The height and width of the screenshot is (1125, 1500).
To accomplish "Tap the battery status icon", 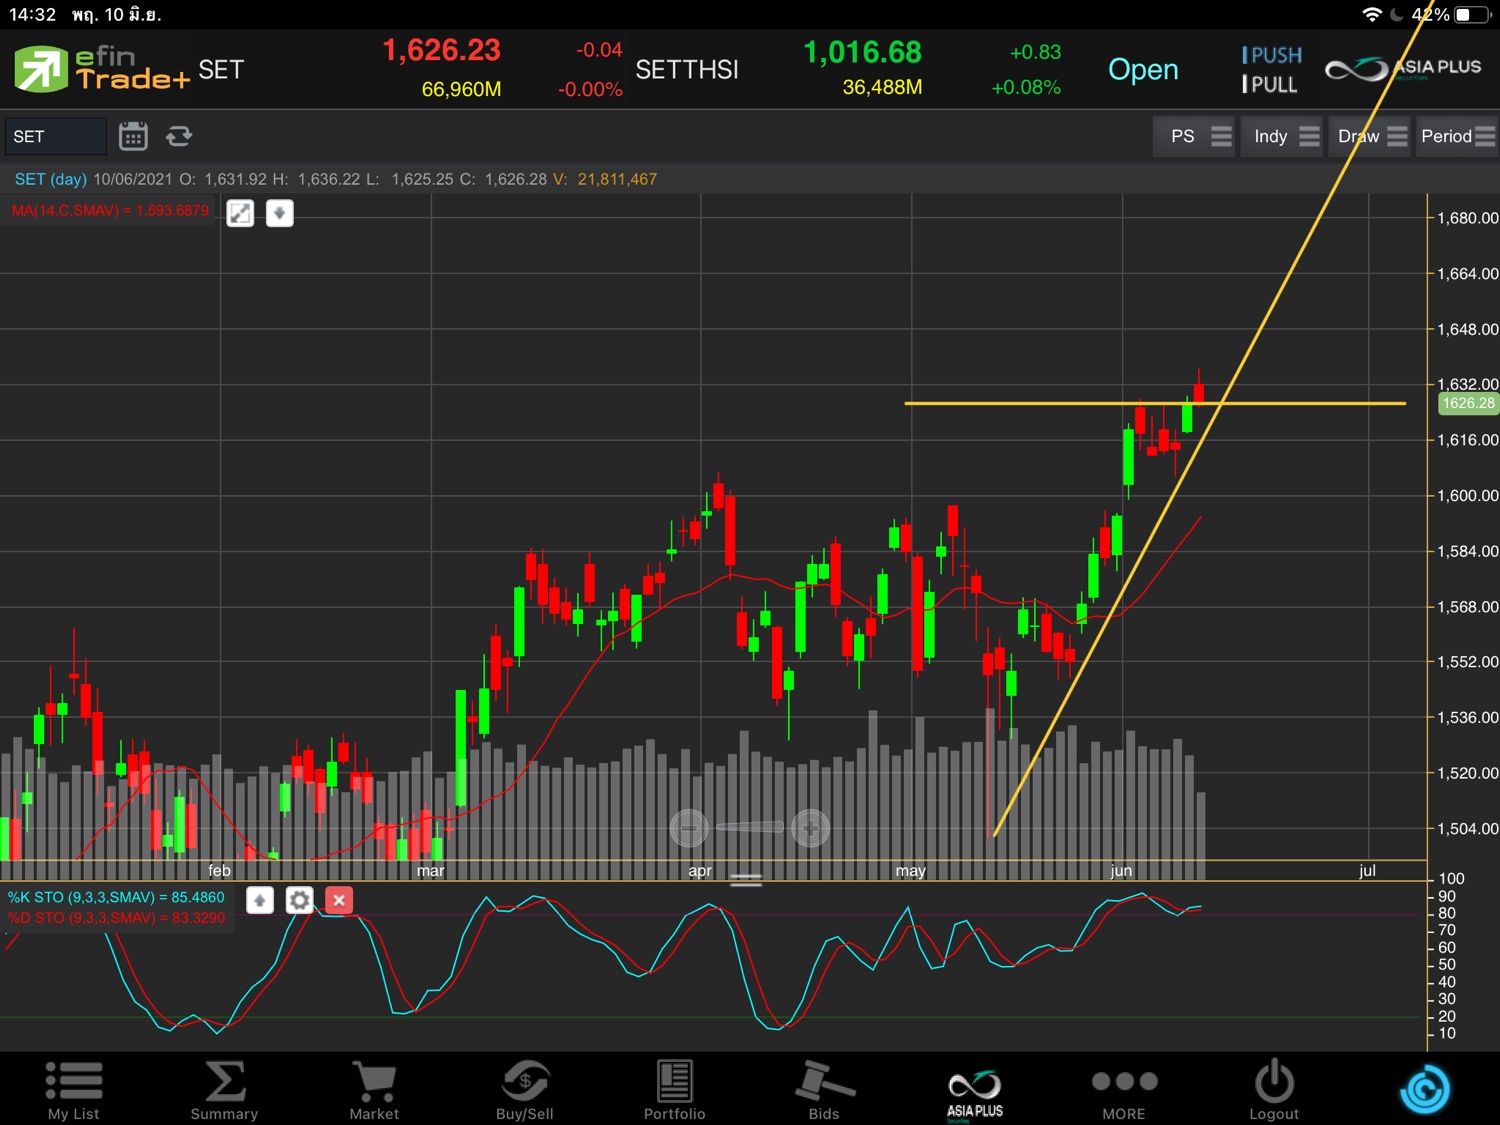I will pos(1473,15).
